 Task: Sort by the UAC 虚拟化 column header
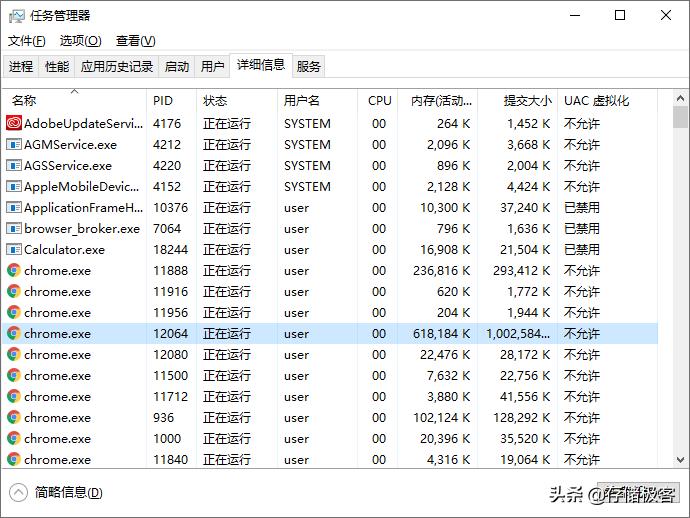tap(608, 100)
